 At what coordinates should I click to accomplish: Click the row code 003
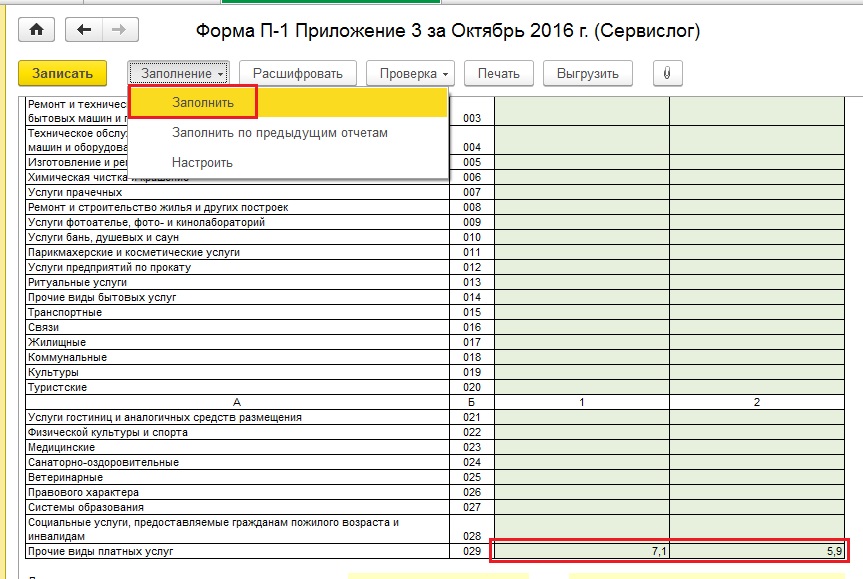click(472, 118)
